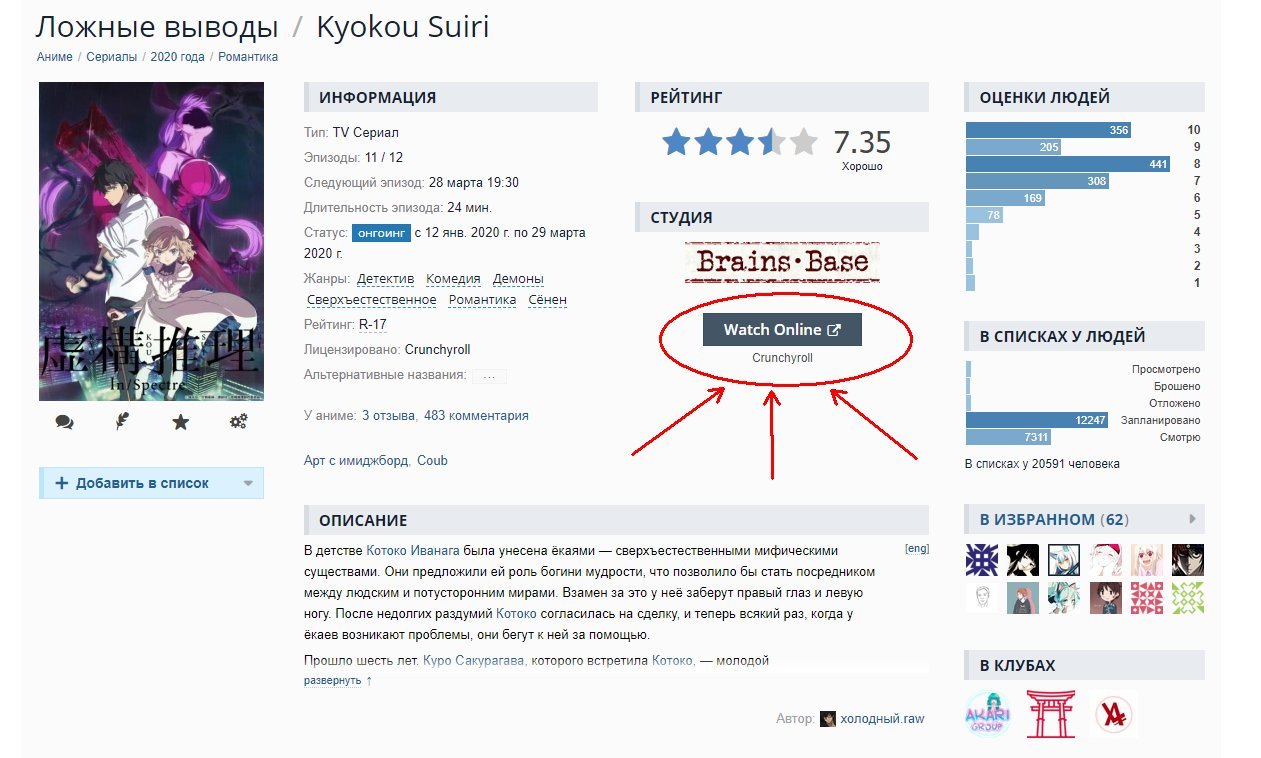Open 2020 года breadcrumb item
1261x758 pixels.
(x=177, y=57)
